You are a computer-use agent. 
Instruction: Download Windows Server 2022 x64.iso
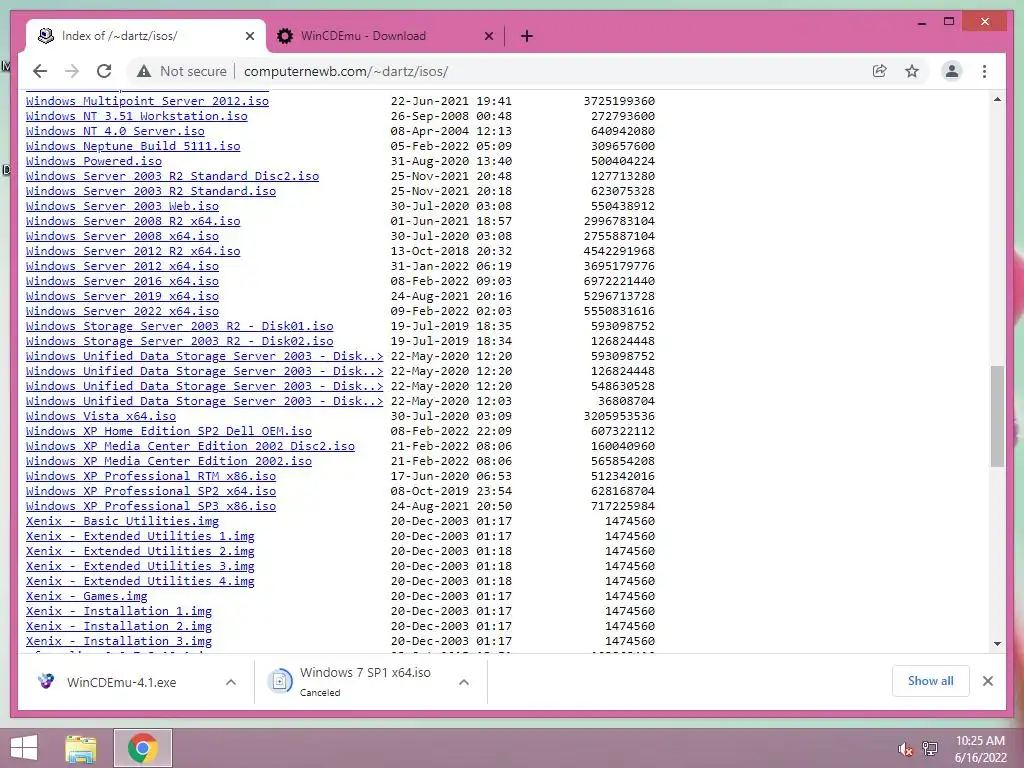tap(122, 312)
